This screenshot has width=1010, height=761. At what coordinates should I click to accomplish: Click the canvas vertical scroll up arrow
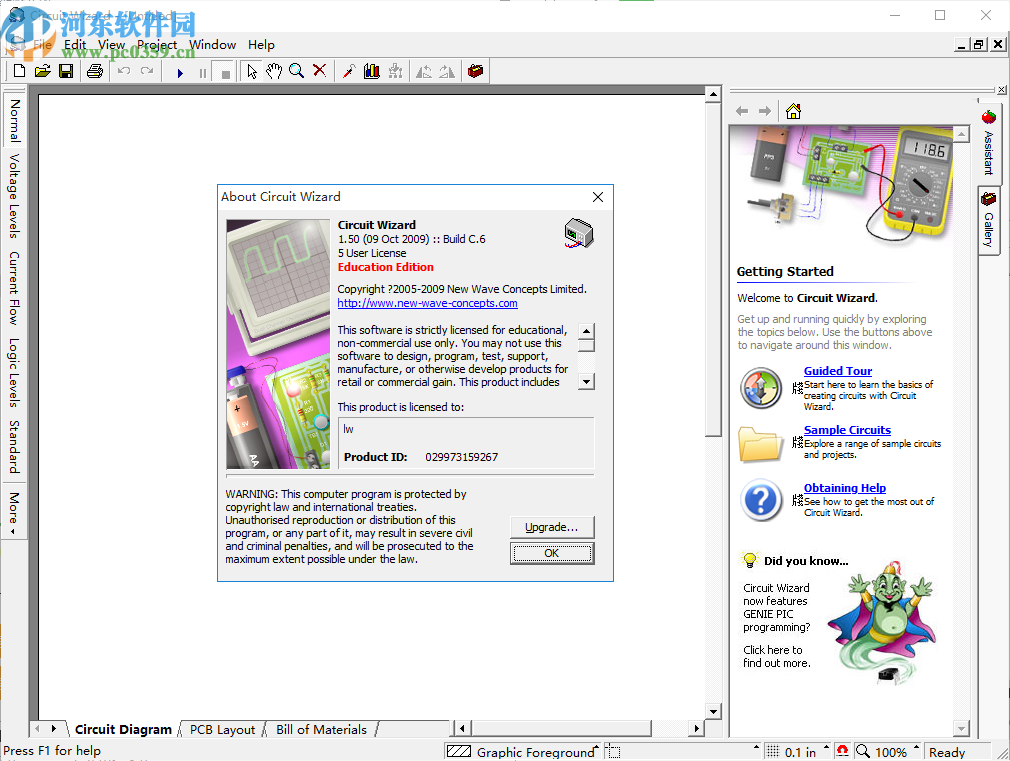tap(713, 94)
